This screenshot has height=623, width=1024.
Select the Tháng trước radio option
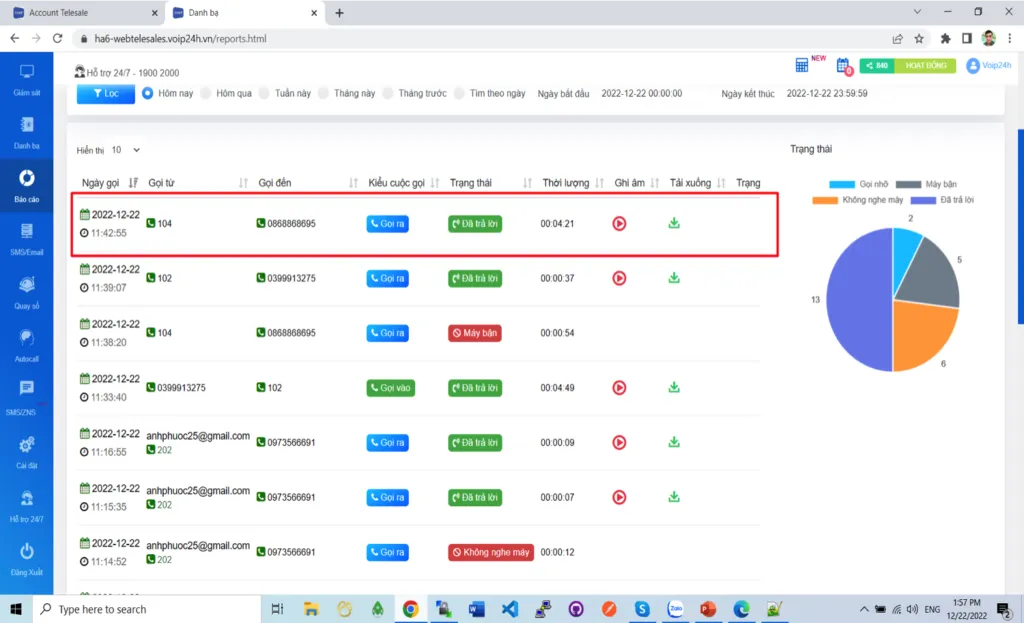388,93
